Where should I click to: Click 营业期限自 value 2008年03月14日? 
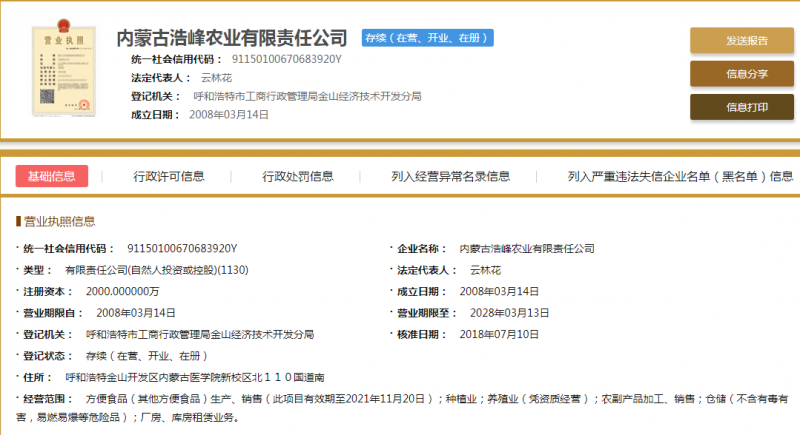(136, 313)
